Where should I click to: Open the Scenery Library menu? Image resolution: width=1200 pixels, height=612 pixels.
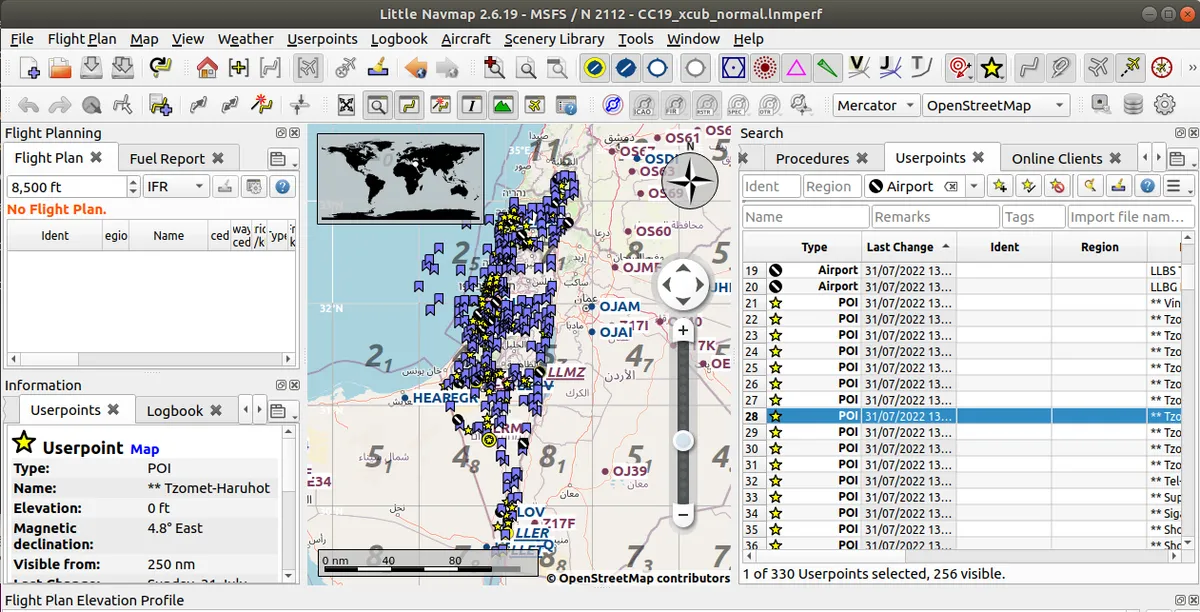[x=554, y=39]
